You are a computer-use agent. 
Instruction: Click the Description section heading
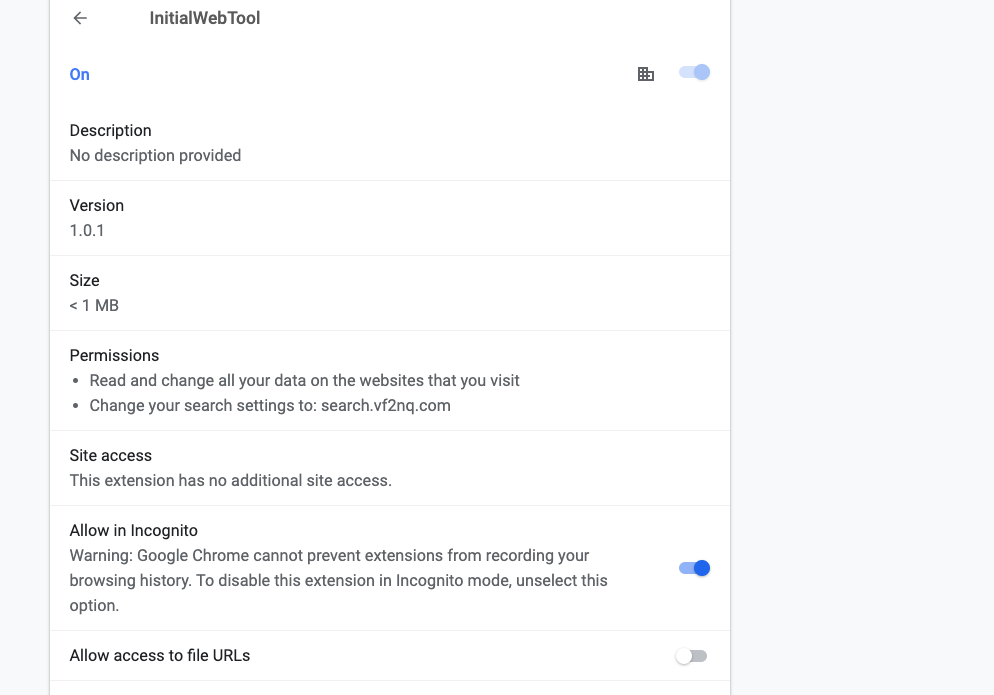110,130
